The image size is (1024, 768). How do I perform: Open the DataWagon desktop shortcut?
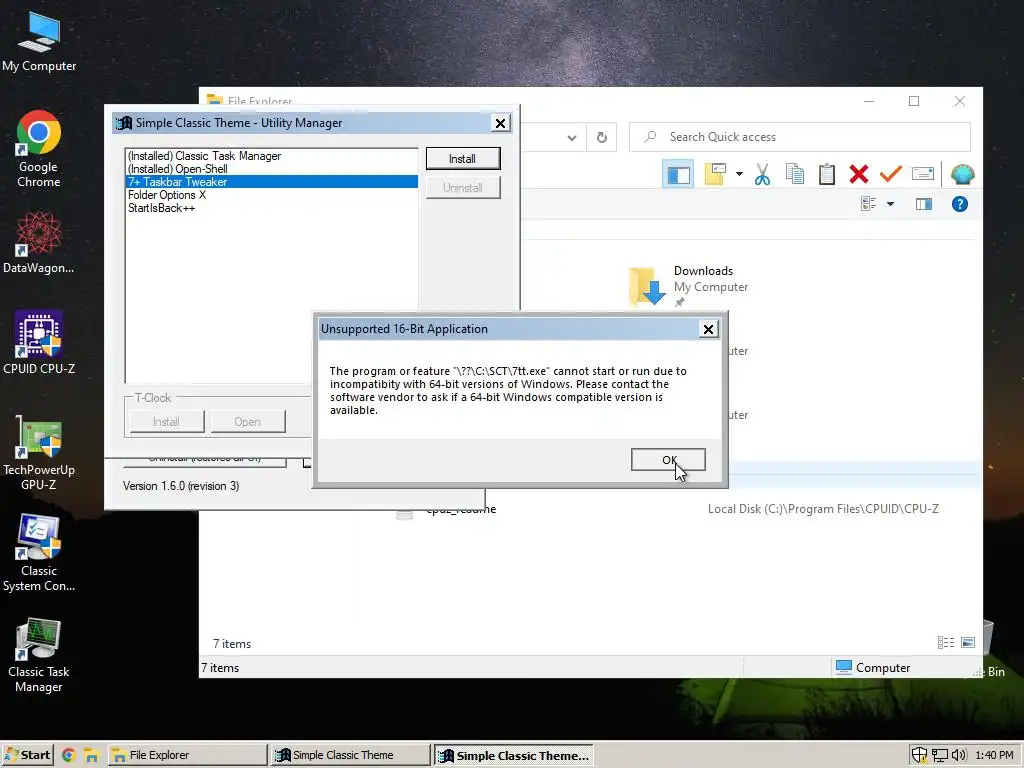(39, 242)
